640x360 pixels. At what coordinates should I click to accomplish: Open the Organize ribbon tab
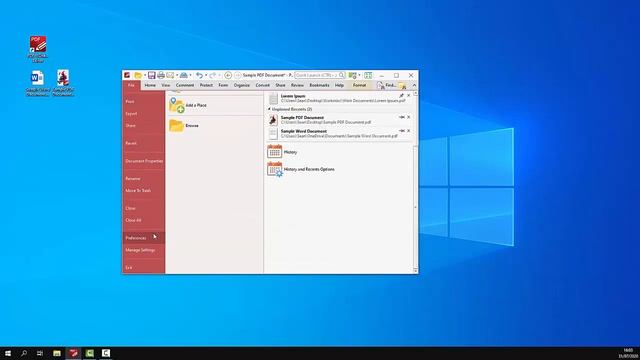pyautogui.click(x=242, y=85)
